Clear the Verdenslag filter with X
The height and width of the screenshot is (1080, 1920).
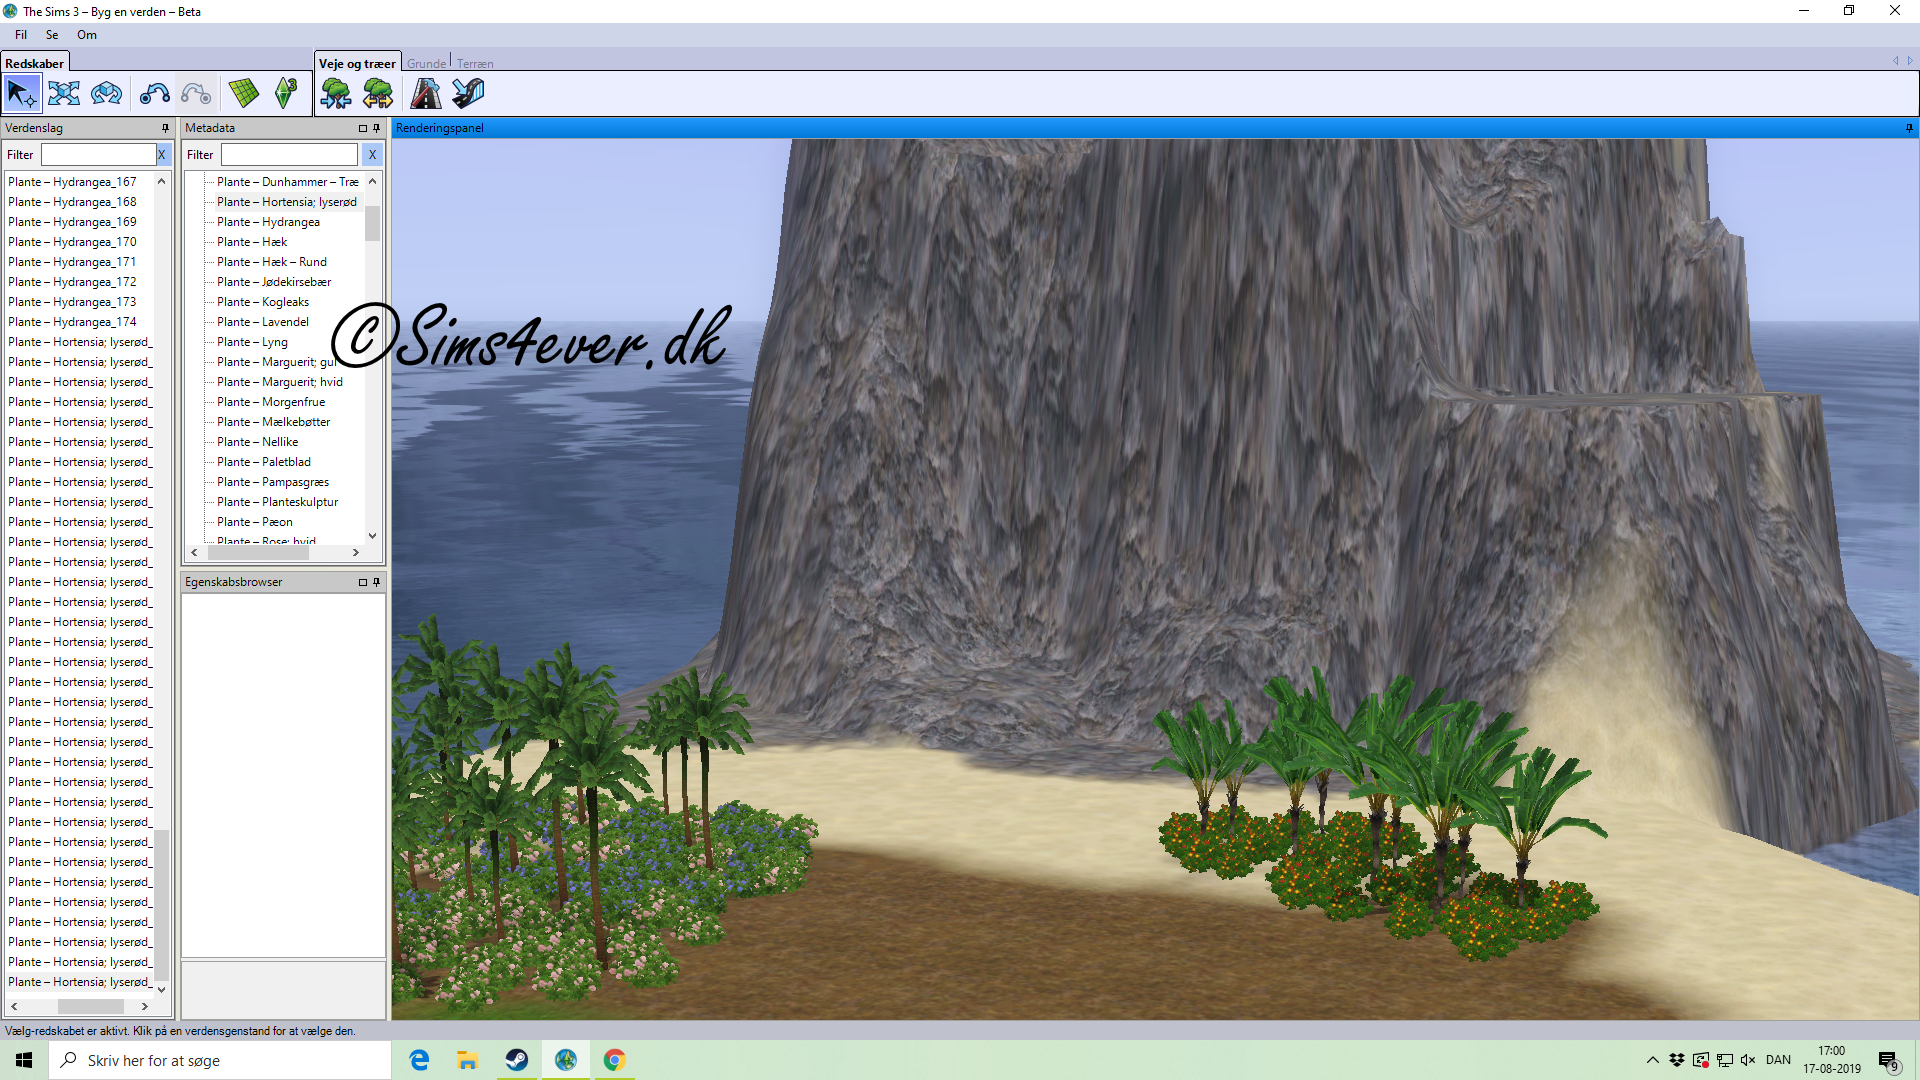pyautogui.click(x=162, y=155)
